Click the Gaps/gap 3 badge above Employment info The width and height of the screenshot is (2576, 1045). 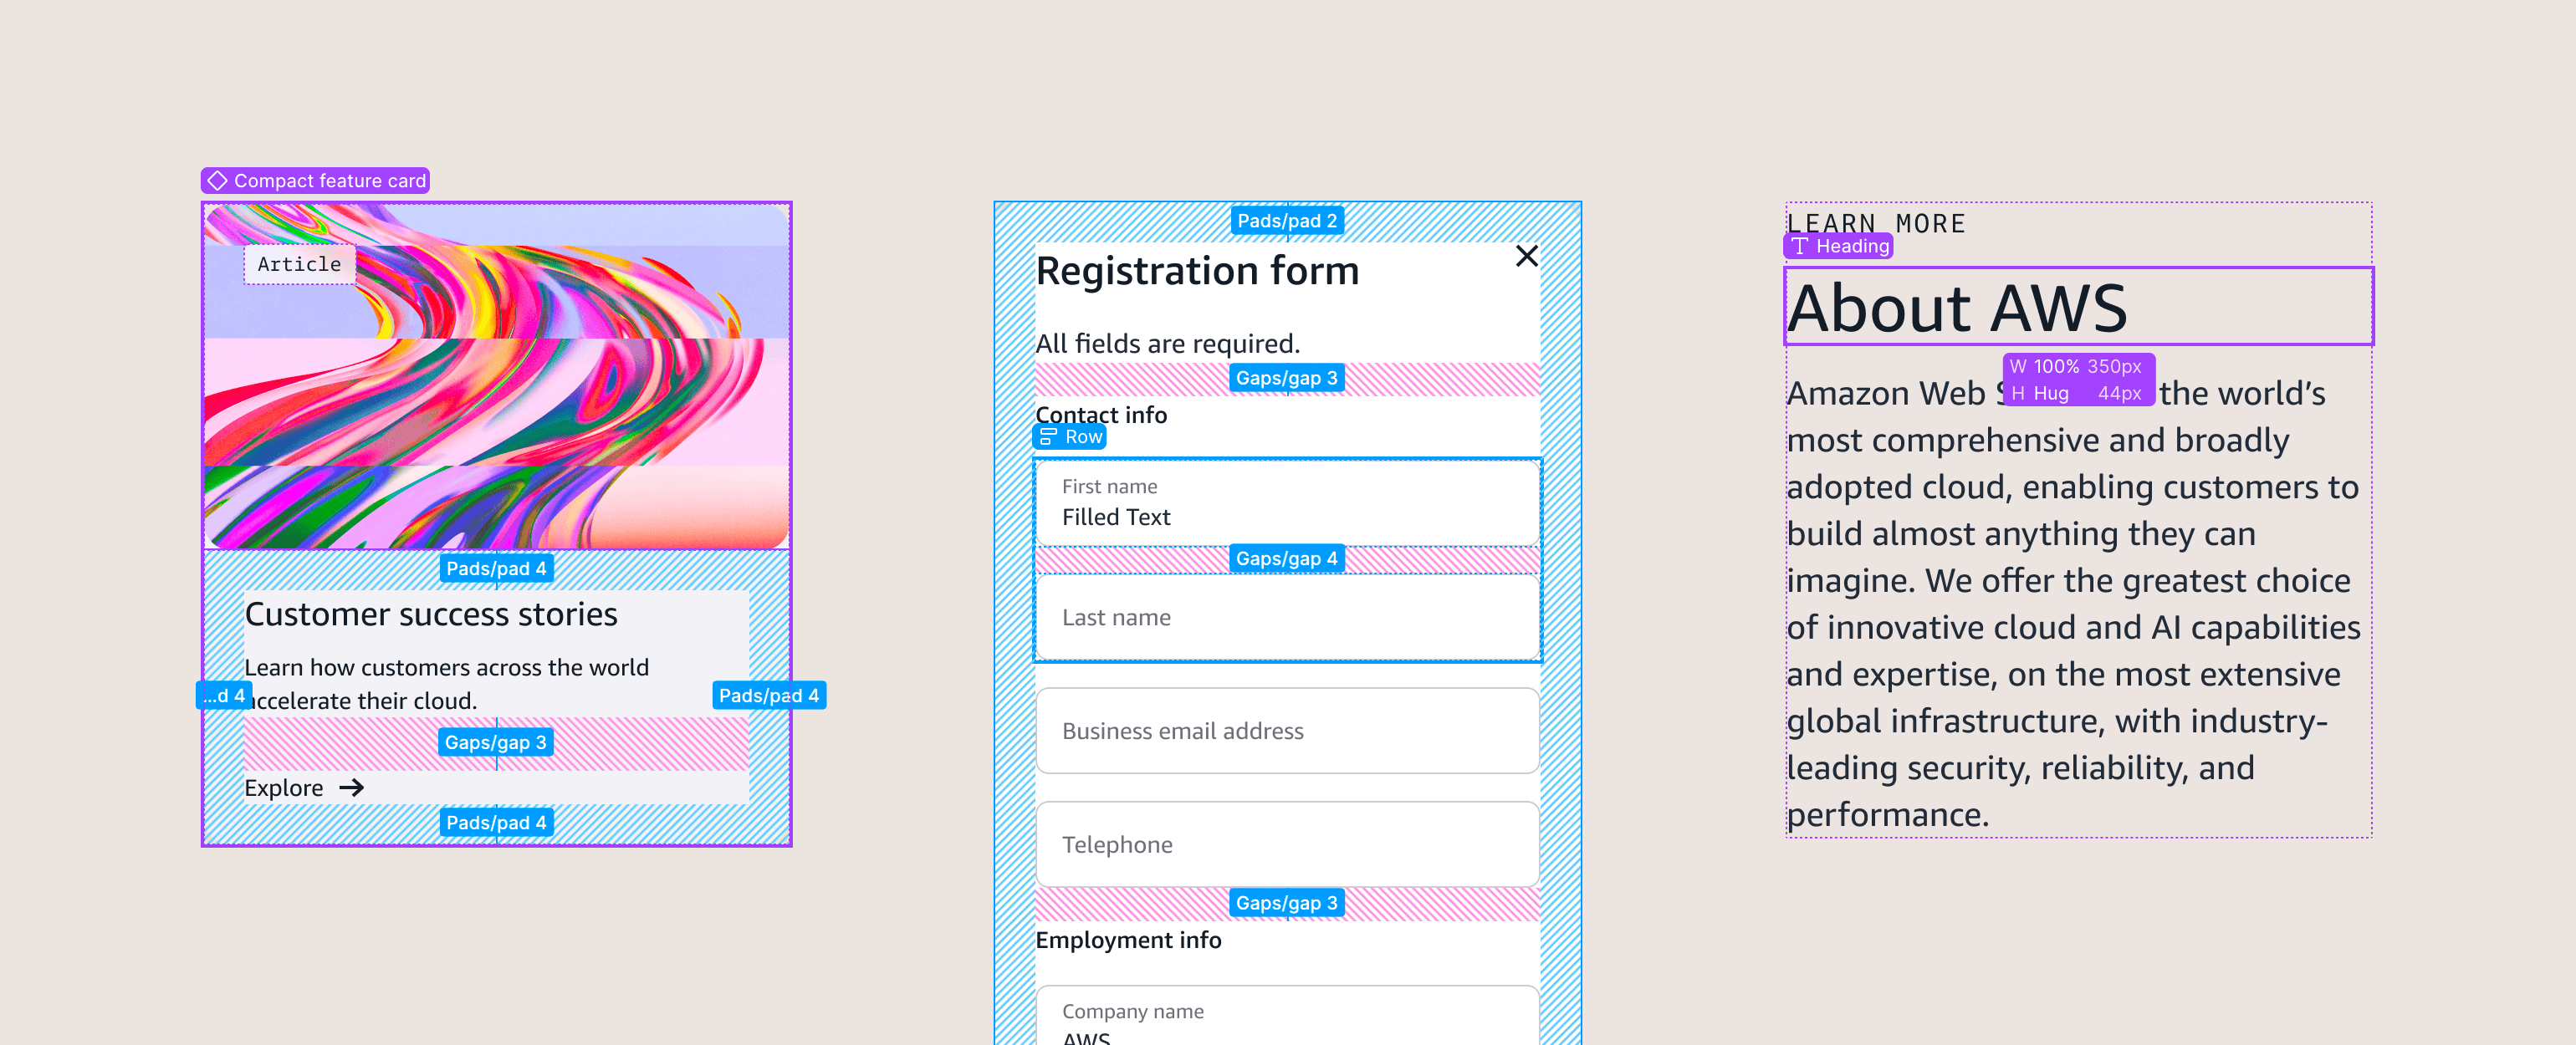point(1286,902)
